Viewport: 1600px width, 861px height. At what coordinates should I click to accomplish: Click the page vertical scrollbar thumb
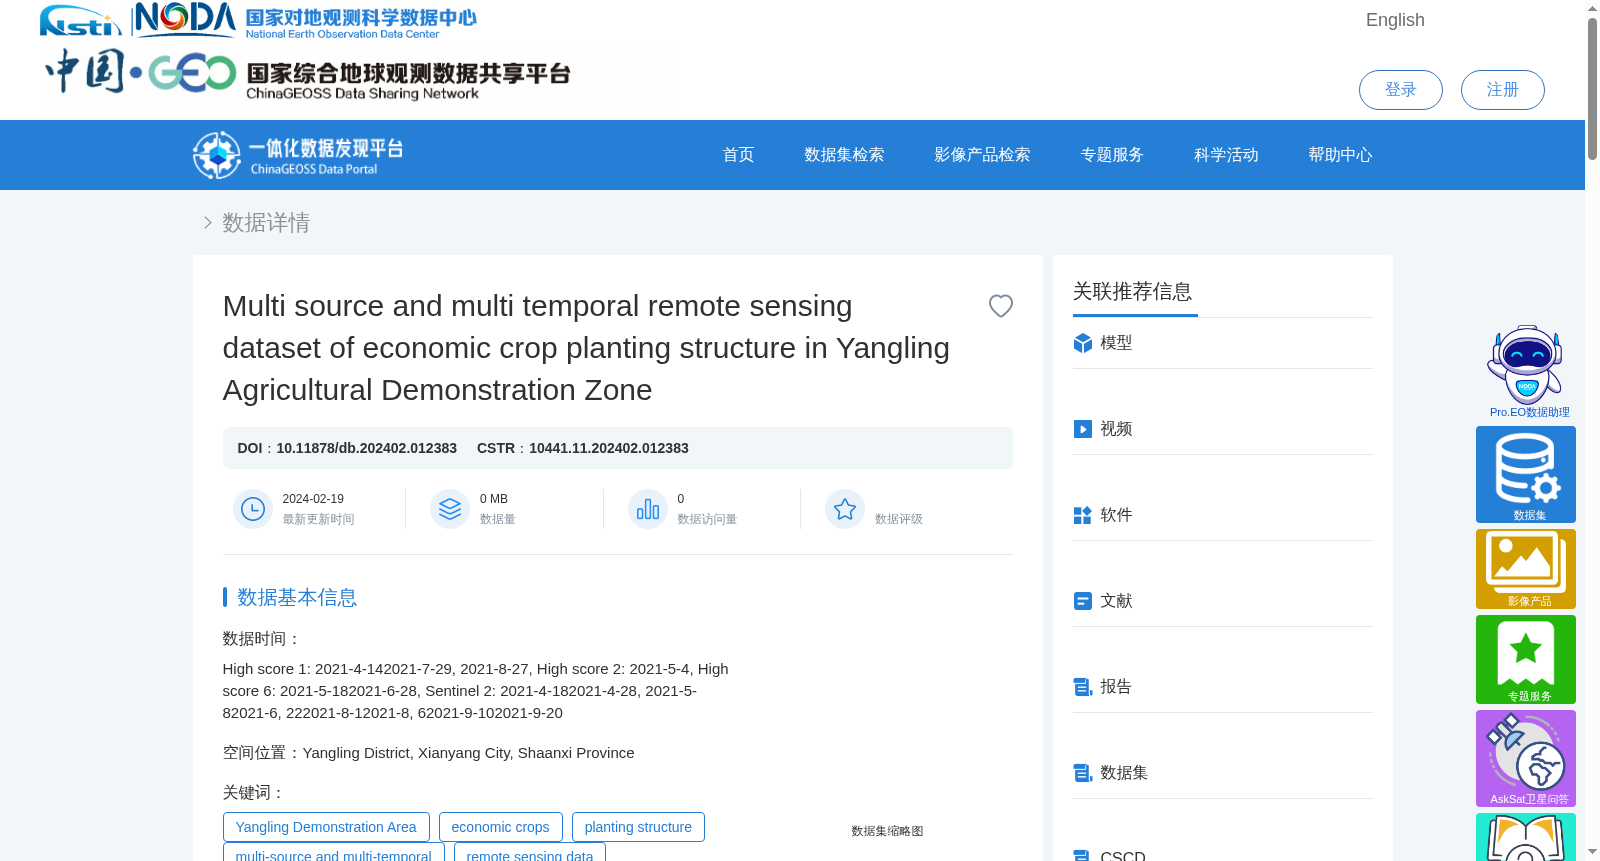pyautogui.click(x=1592, y=89)
